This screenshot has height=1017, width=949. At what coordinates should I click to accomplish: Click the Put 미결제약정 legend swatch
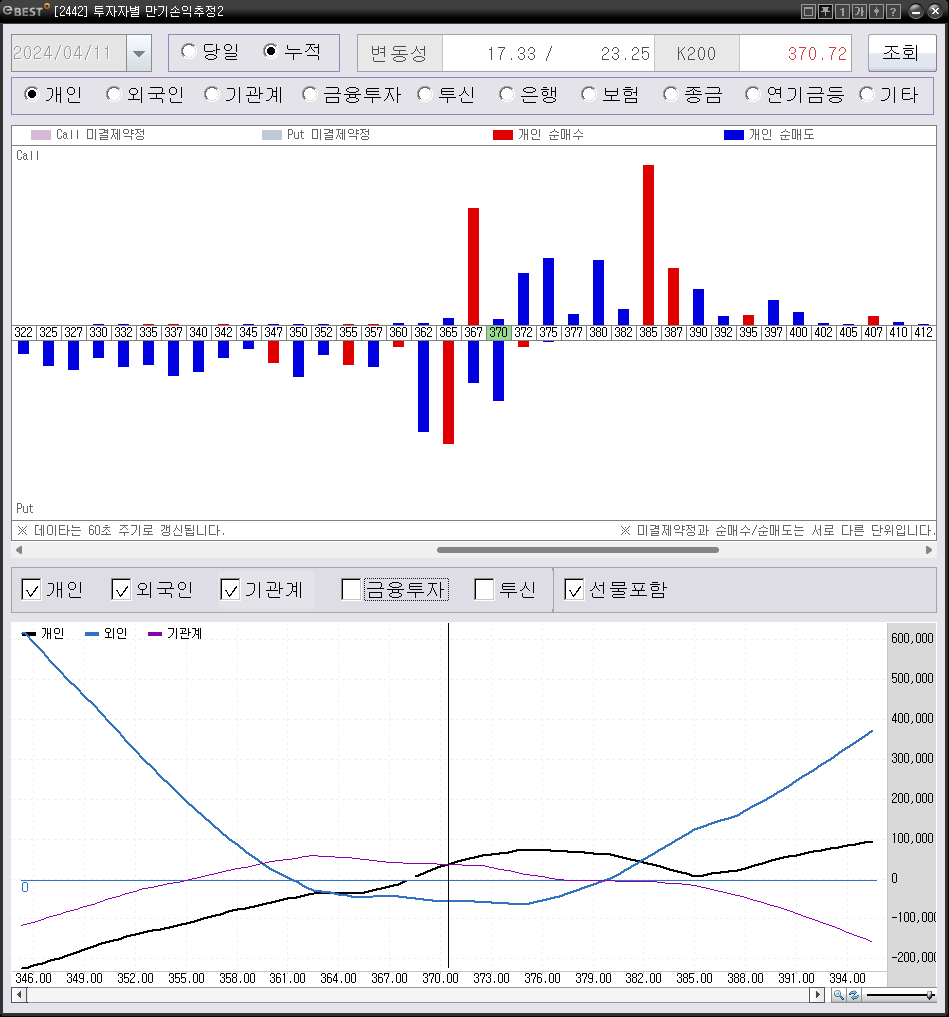pyautogui.click(x=272, y=135)
